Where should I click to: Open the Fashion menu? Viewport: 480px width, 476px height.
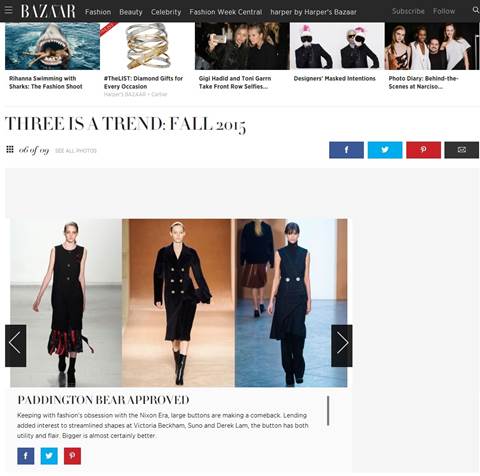pos(98,12)
